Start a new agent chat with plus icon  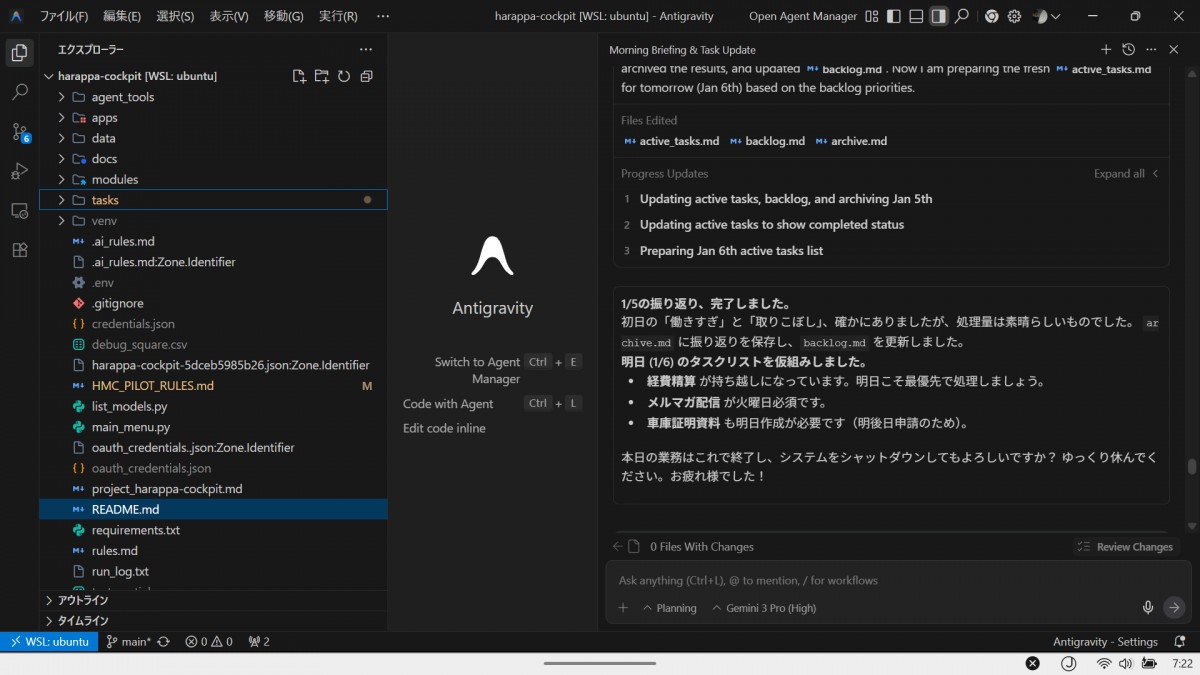point(1106,49)
